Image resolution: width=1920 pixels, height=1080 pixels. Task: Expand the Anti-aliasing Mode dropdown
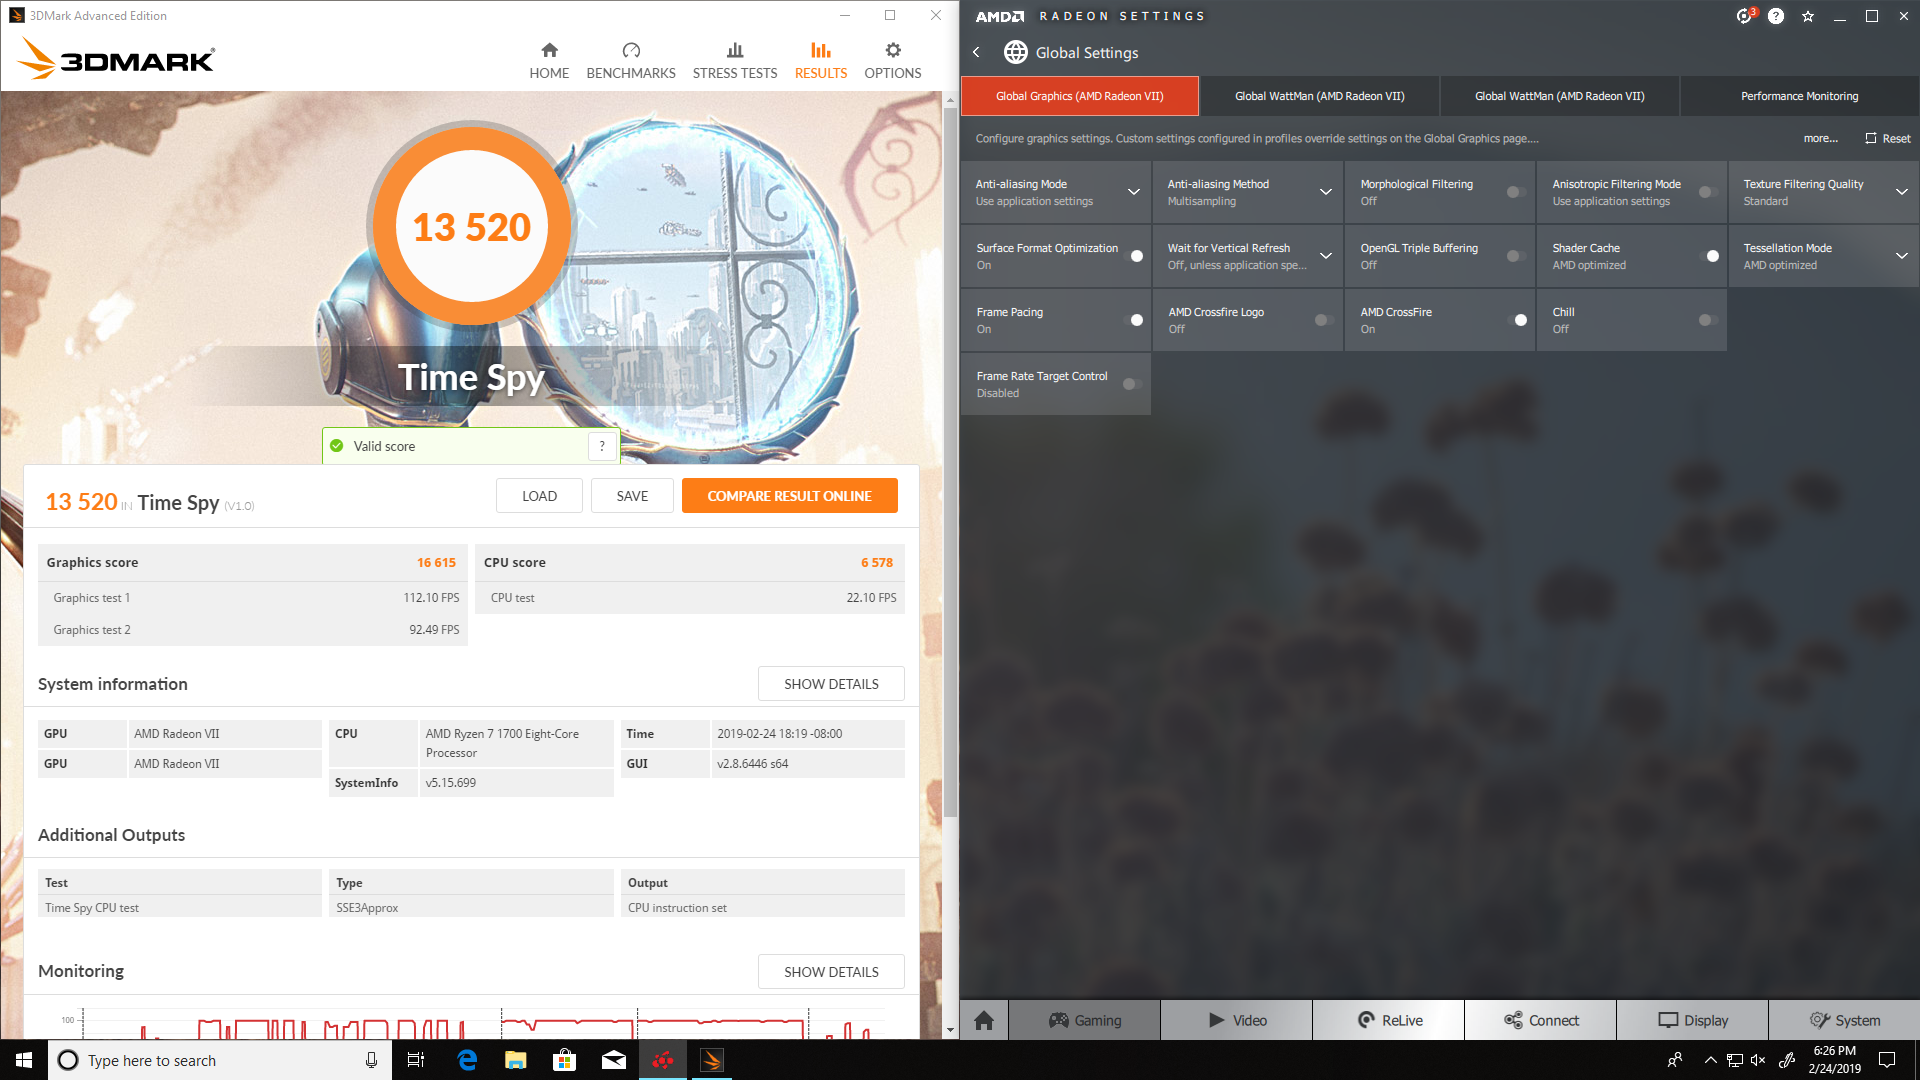[x=1134, y=192]
